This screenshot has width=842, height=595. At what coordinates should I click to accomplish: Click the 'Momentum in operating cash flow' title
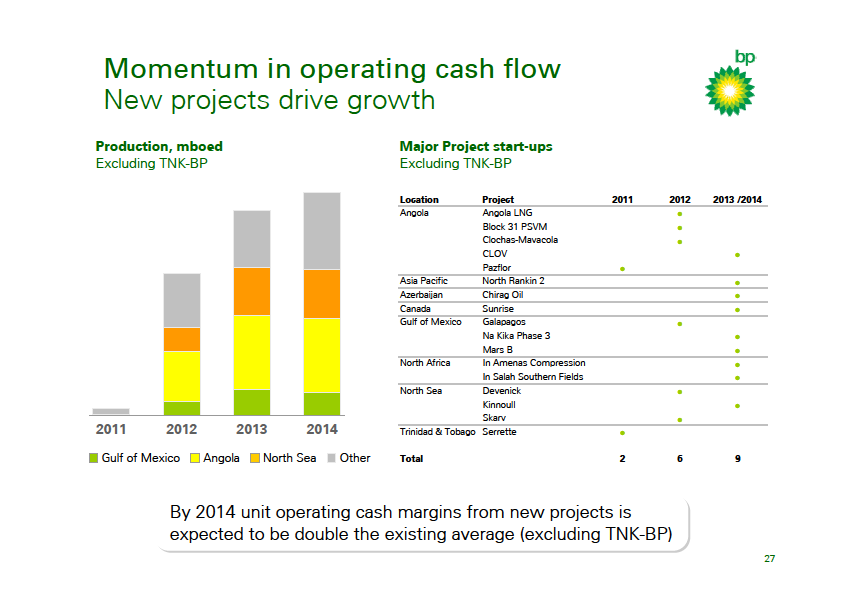click(332, 69)
